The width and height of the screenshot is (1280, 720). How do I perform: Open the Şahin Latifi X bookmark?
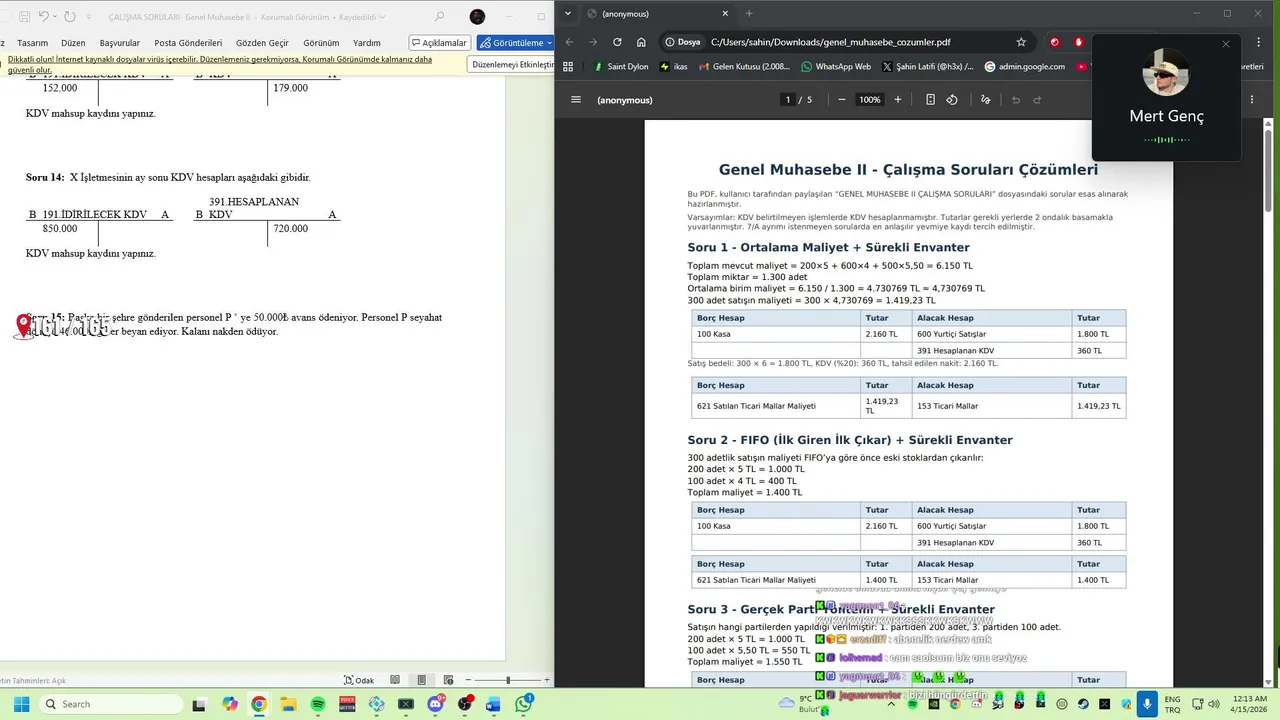pyautogui.click(x=927, y=67)
